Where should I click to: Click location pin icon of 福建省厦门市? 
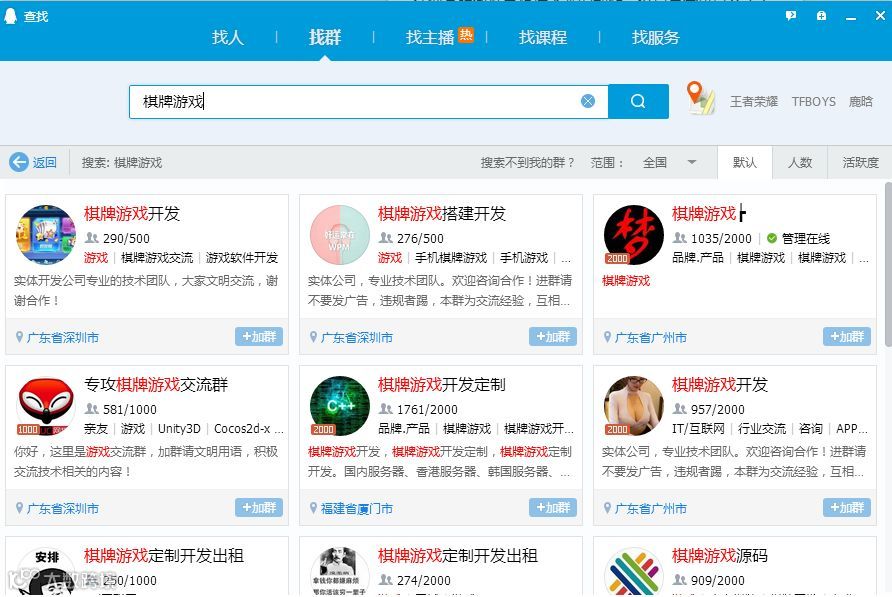point(313,508)
